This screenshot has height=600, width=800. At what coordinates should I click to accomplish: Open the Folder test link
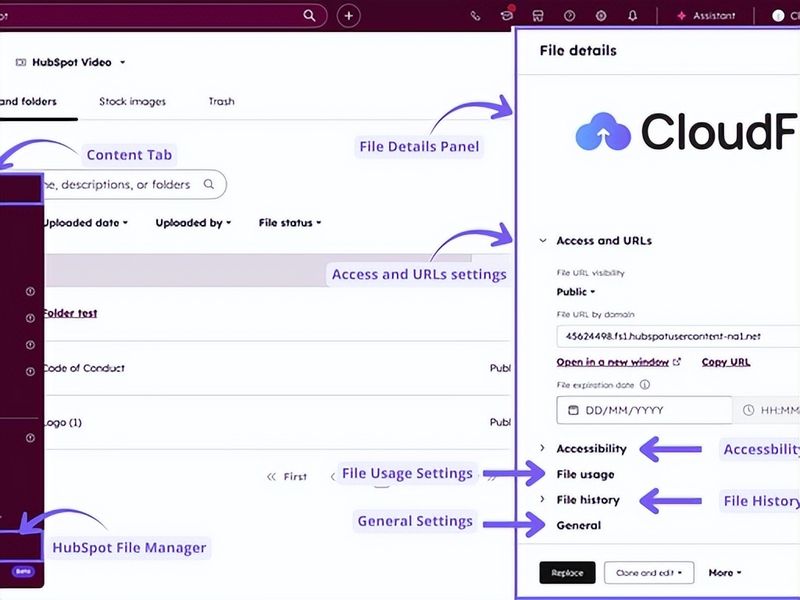click(70, 313)
